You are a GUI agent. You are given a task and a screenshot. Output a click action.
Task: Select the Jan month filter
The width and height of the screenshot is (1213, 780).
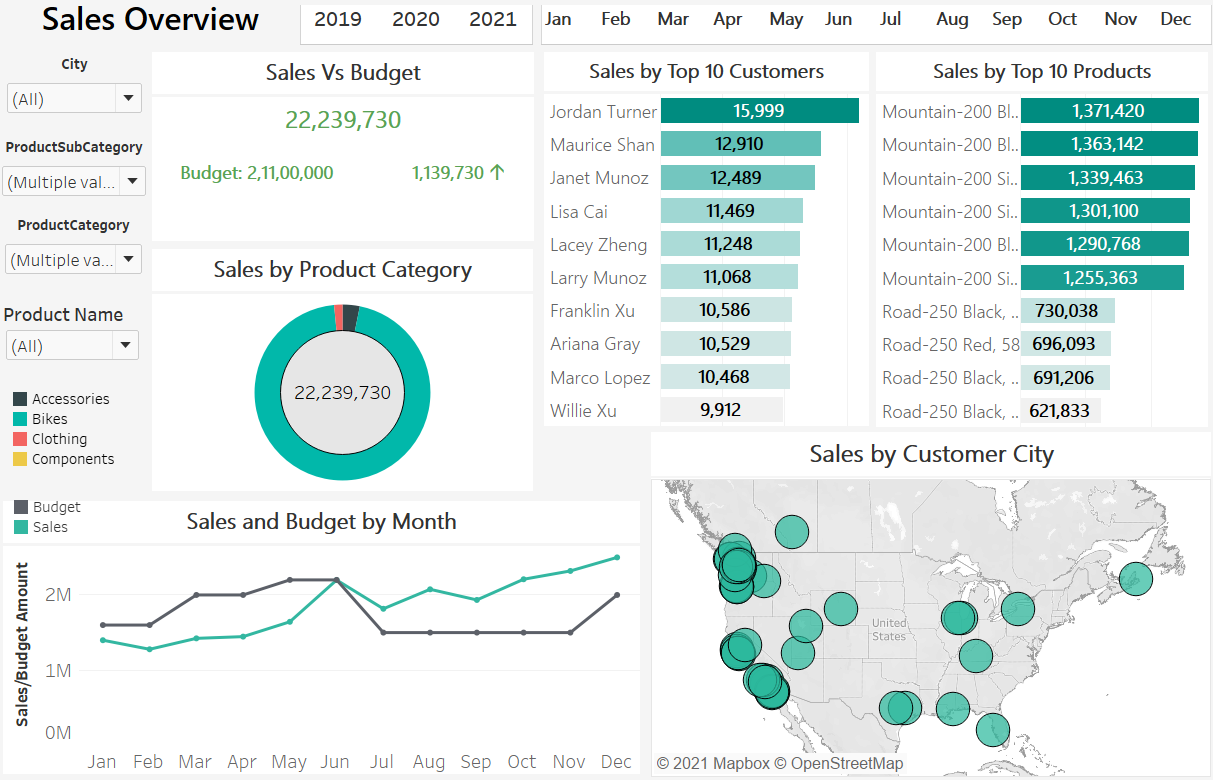(x=559, y=19)
